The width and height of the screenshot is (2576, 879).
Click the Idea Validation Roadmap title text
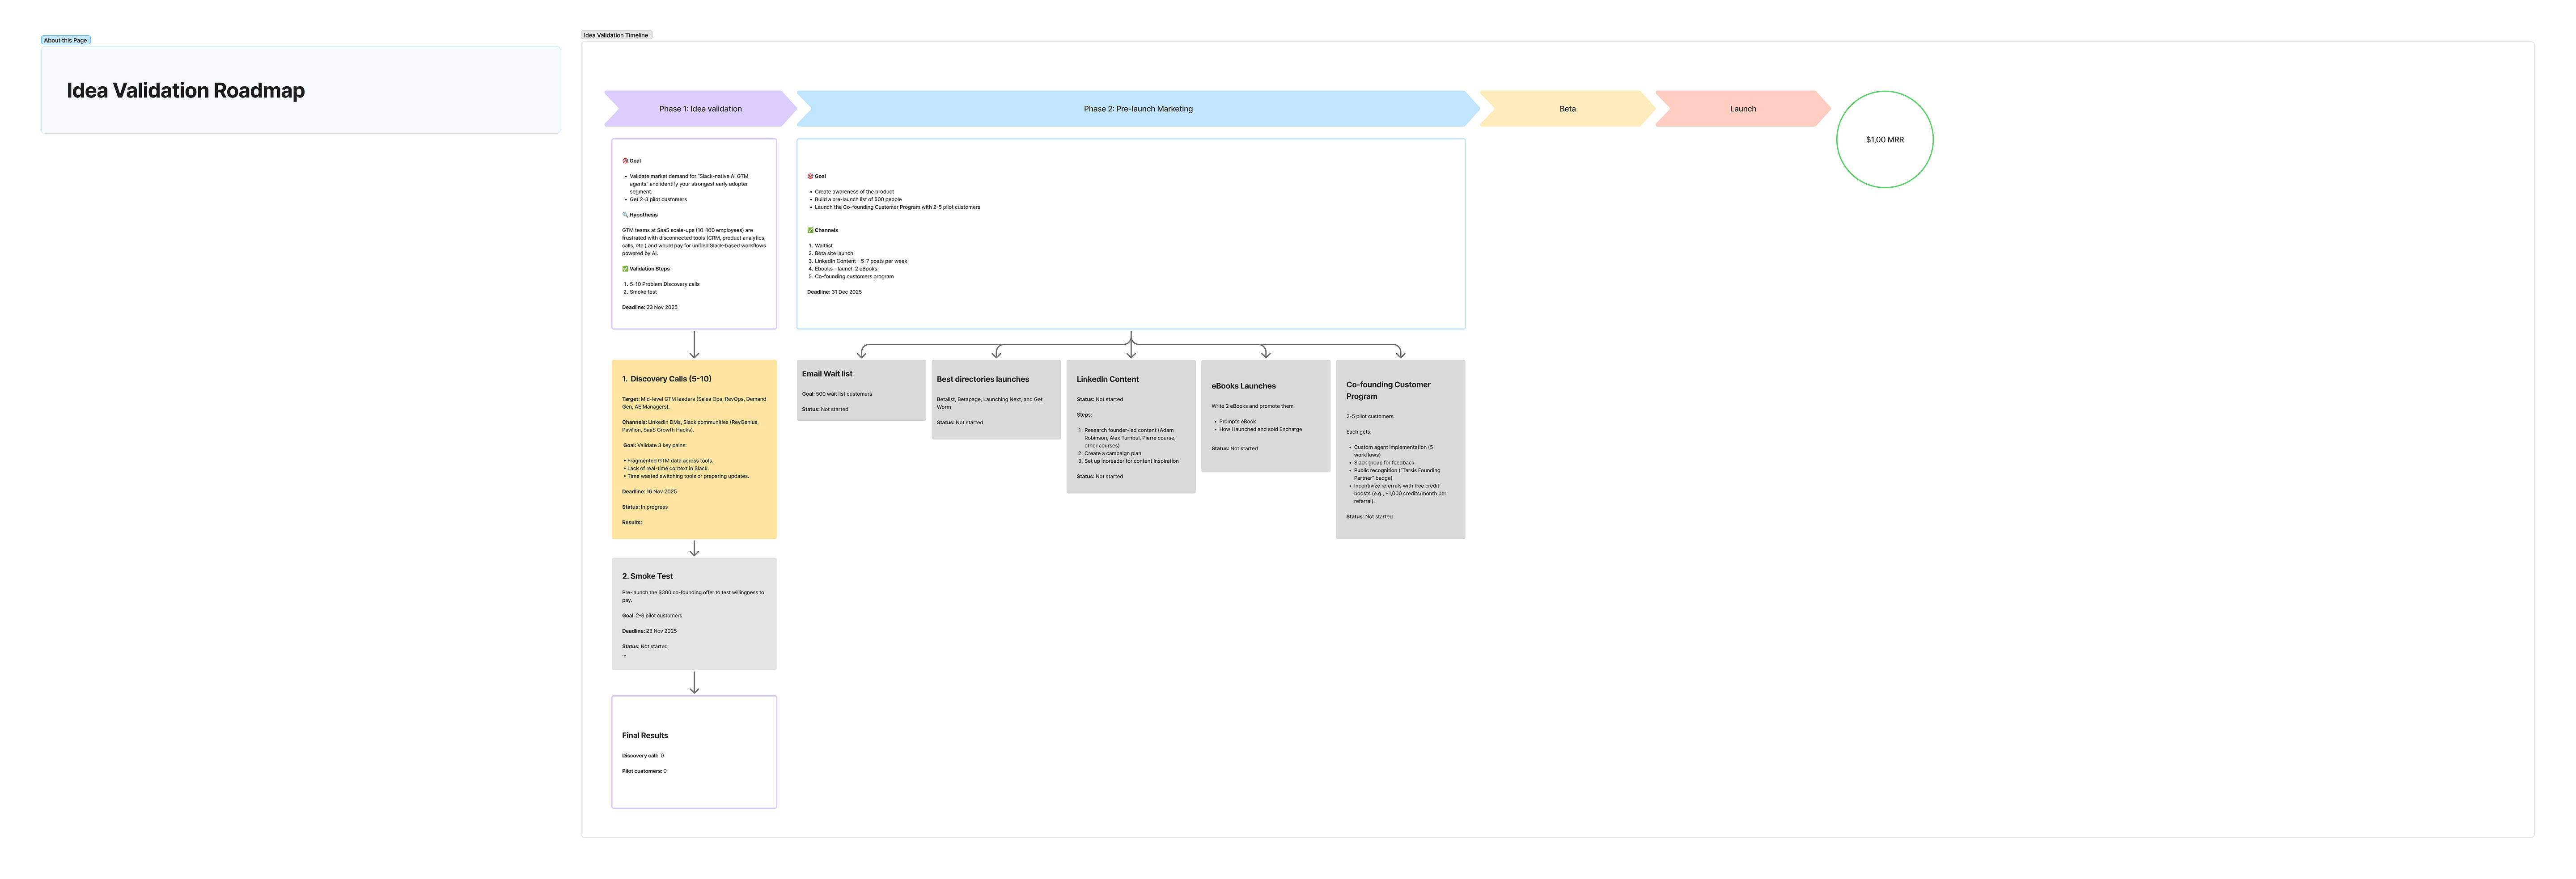pos(186,90)
